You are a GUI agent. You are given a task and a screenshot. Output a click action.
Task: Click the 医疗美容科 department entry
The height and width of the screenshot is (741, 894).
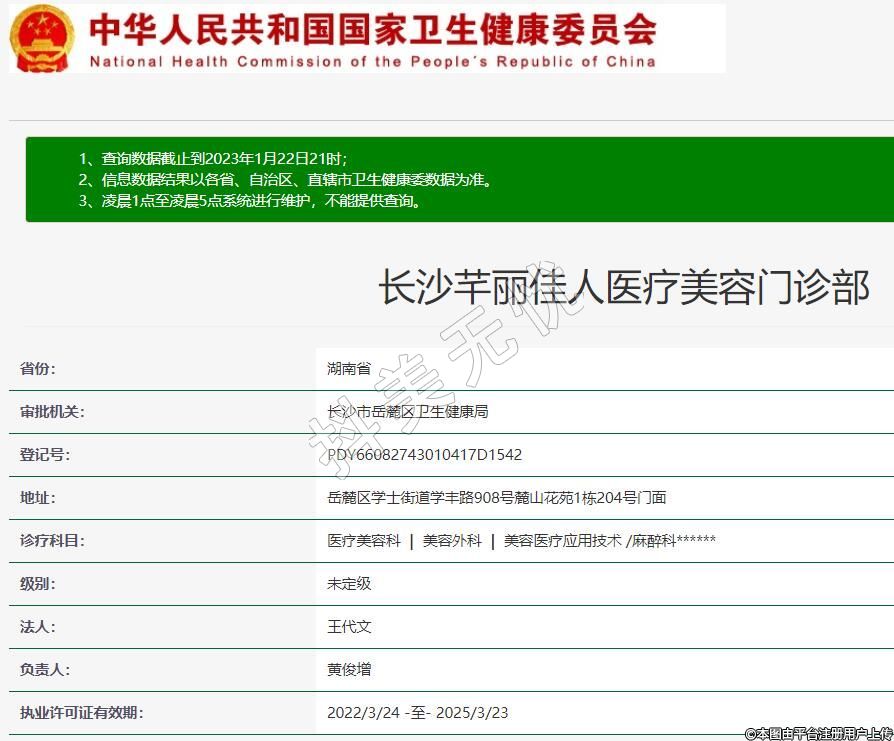(x=364, y=540)
